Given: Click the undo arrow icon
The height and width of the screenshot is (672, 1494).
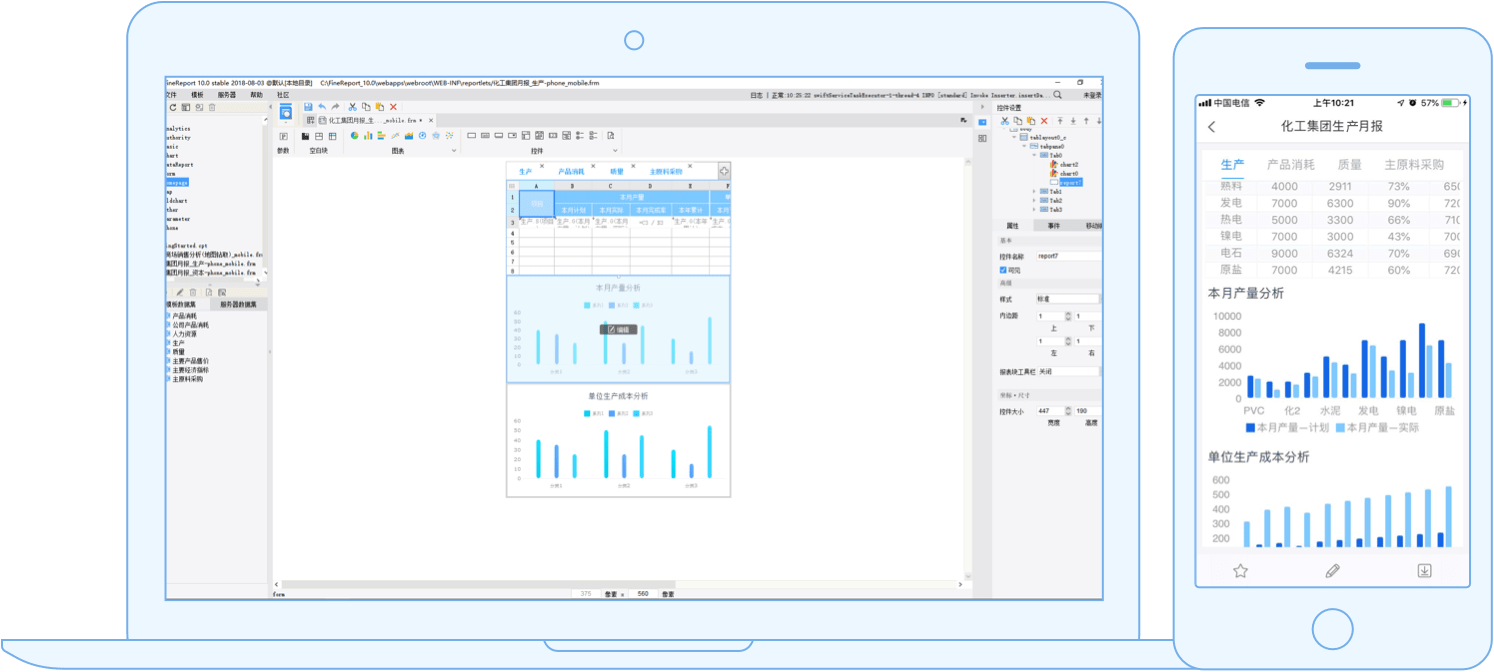Looking at the screenshot, I should click(x=322, y=107).
